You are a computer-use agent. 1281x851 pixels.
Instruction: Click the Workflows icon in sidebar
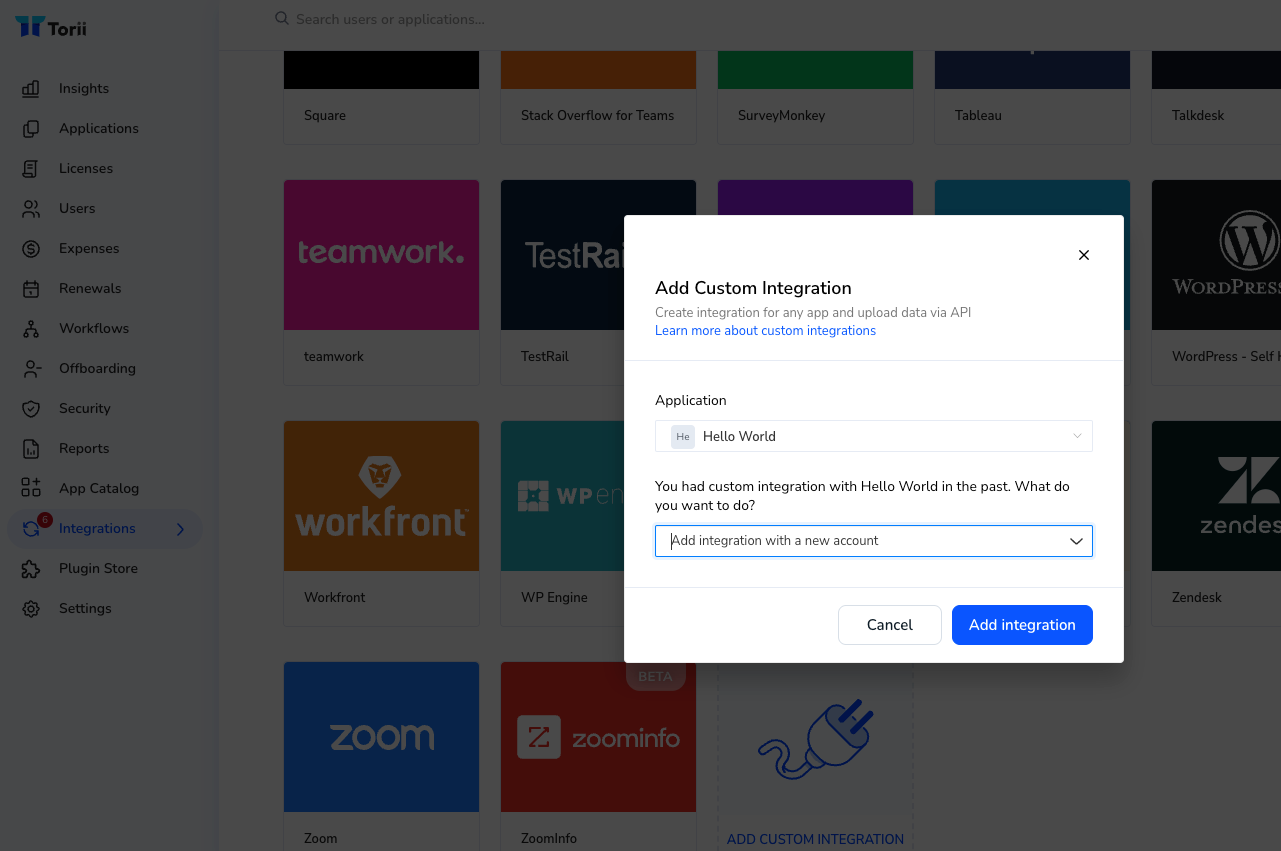coord(31,328)
